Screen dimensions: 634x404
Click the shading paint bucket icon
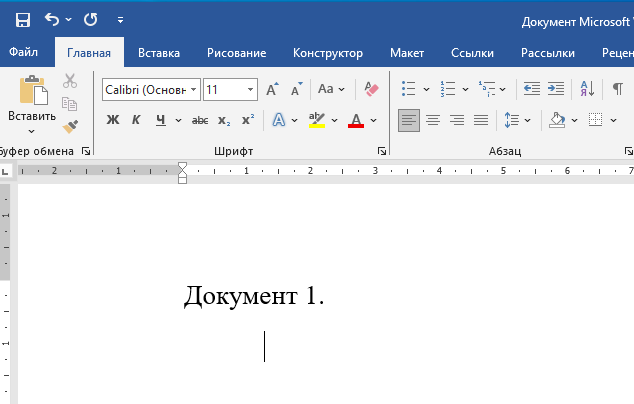point(557,120)
